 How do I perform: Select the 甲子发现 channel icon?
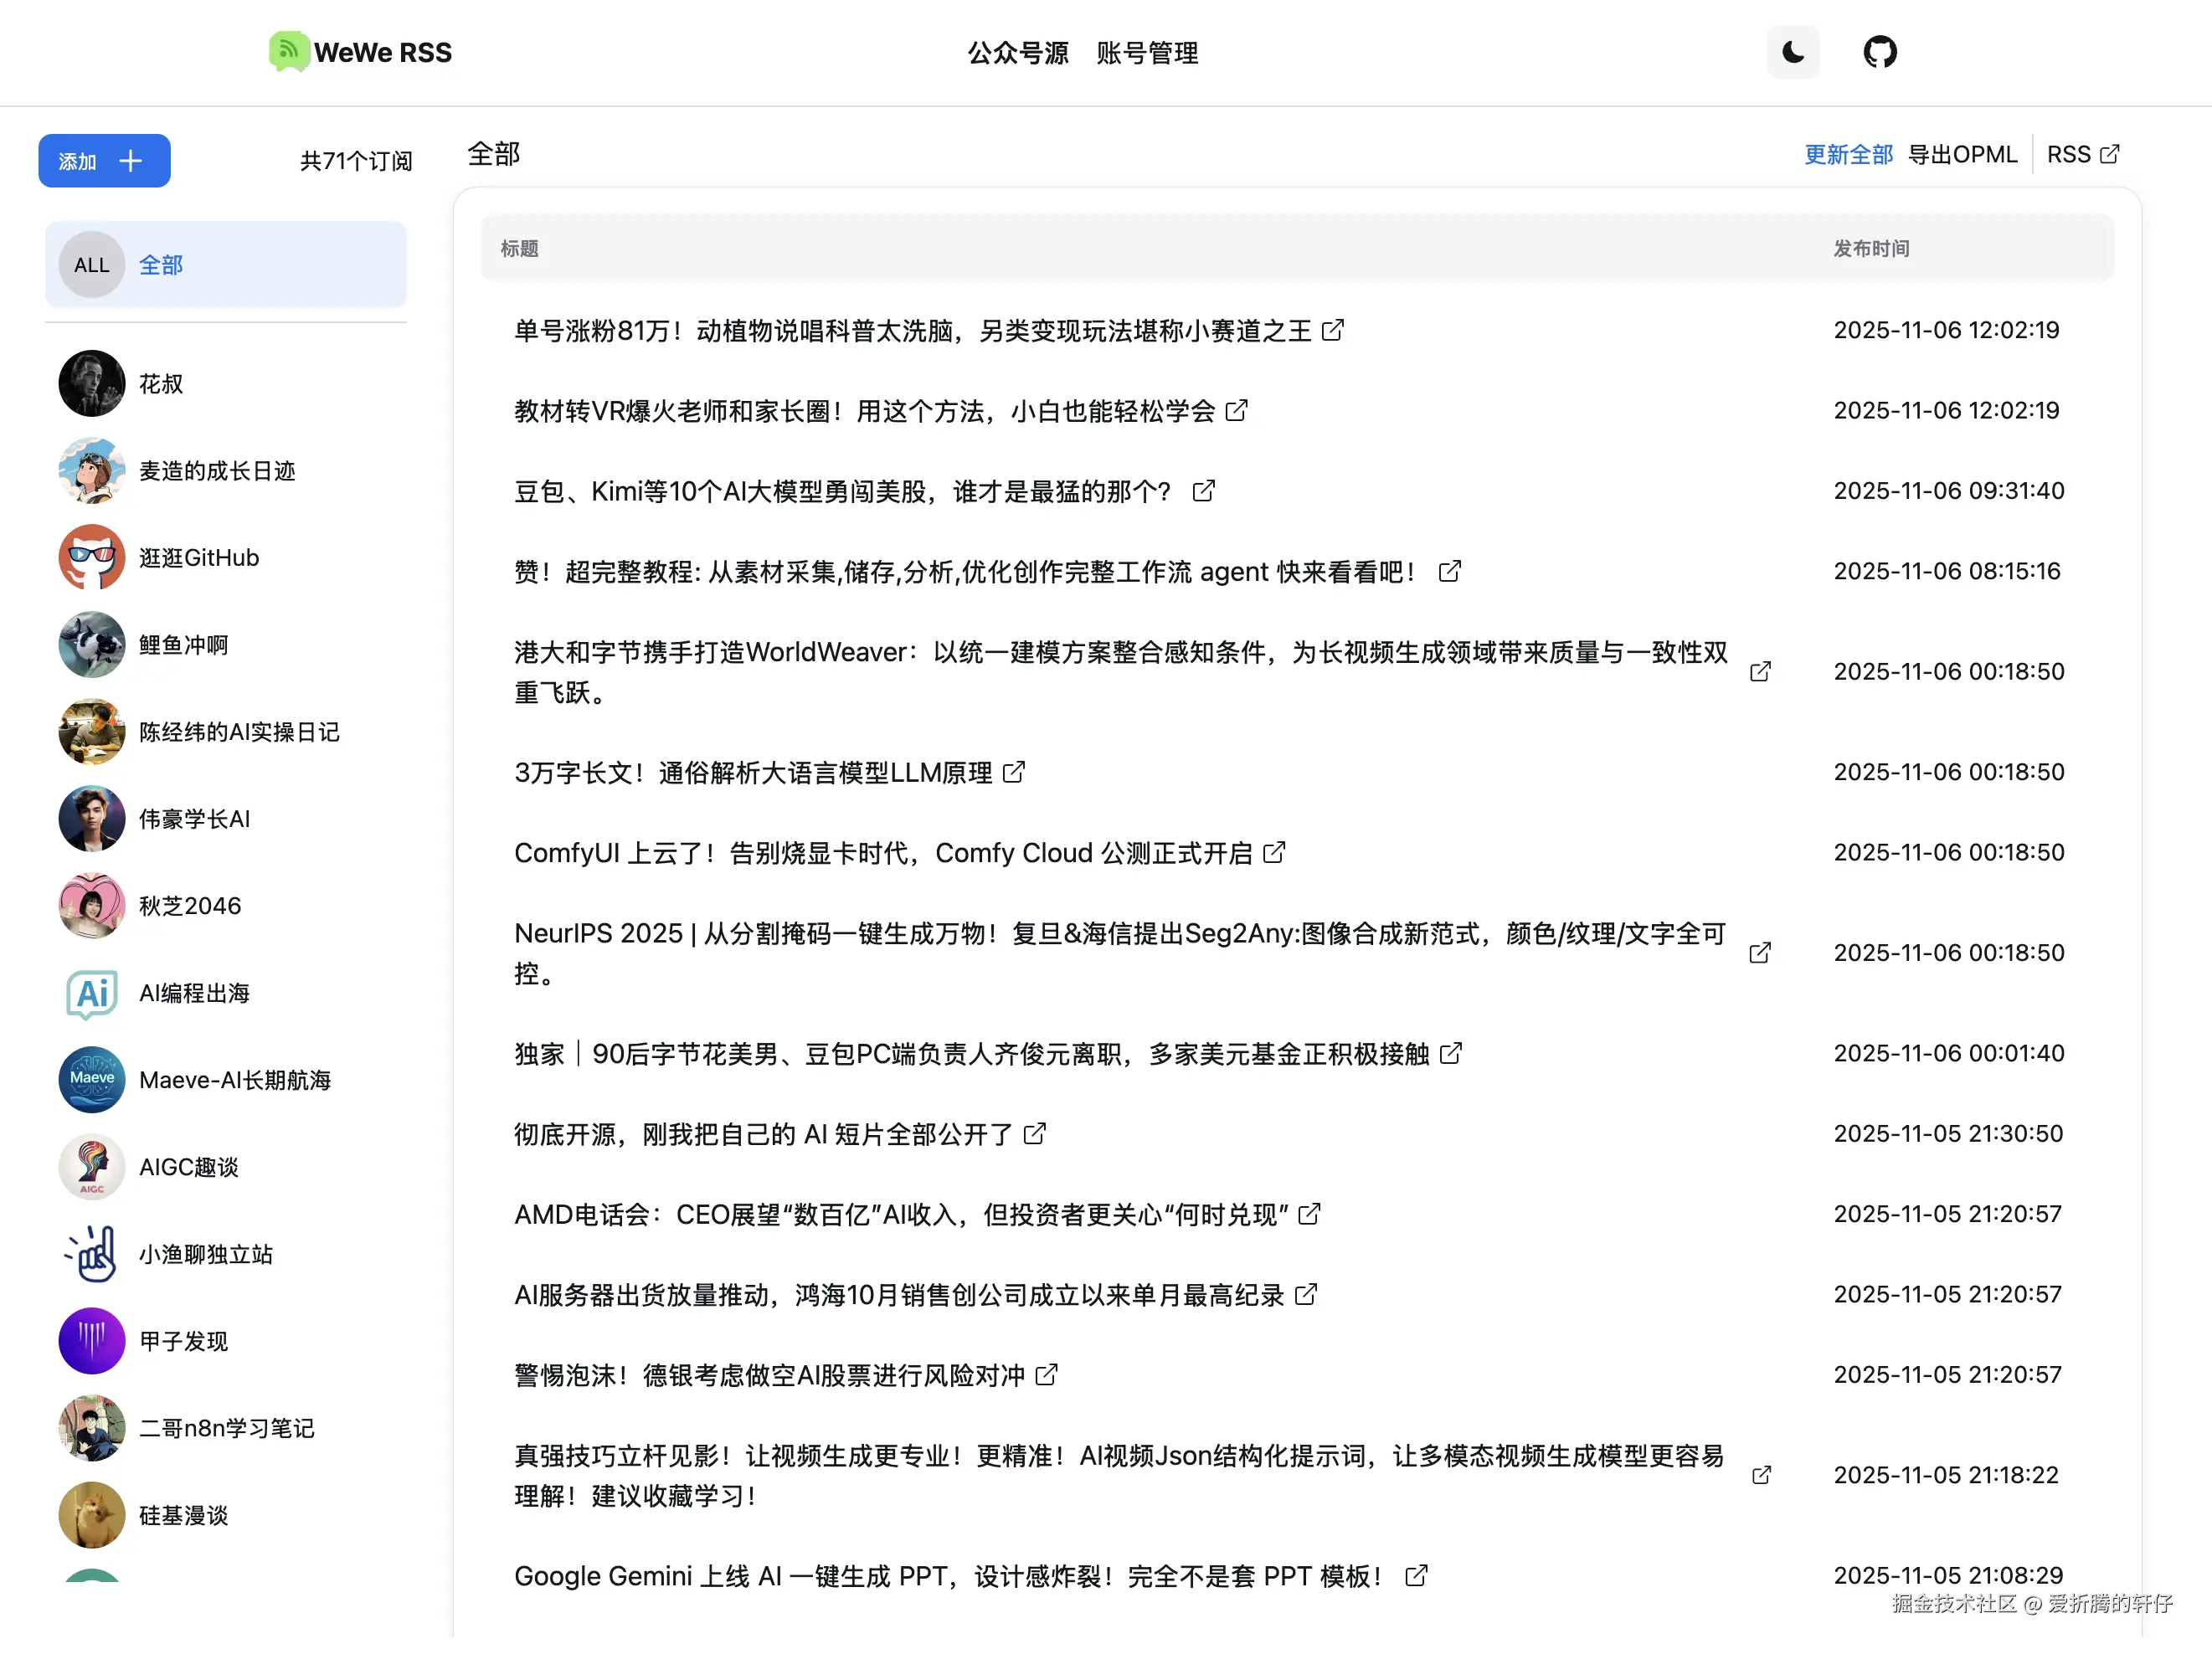point(91,1341)
